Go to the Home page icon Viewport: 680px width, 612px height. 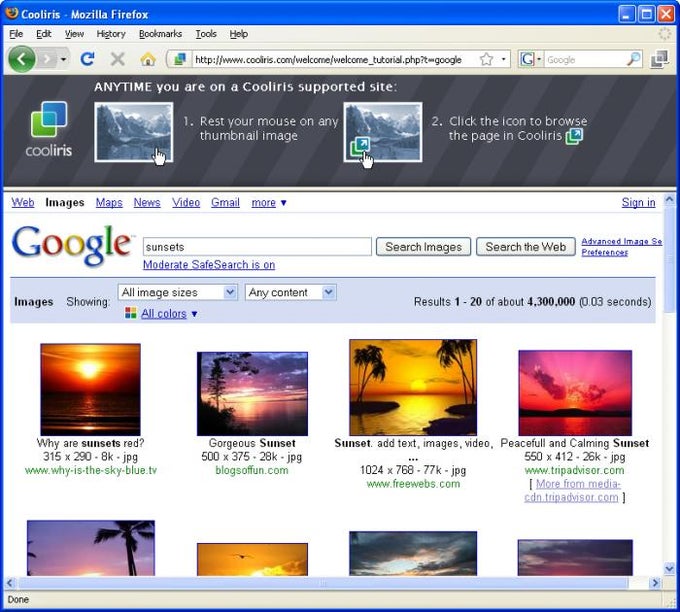click(x=147, y=60)
